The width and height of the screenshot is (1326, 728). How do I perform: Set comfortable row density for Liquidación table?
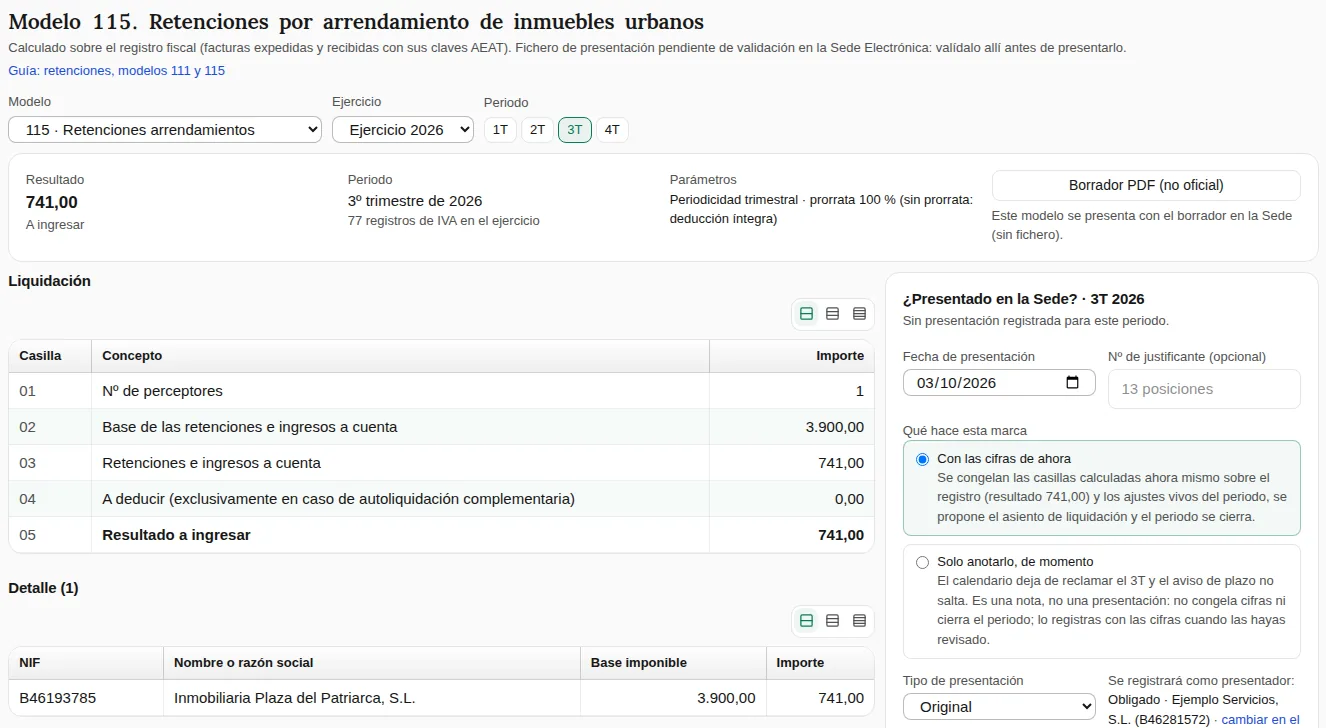(x=806, y=314)
